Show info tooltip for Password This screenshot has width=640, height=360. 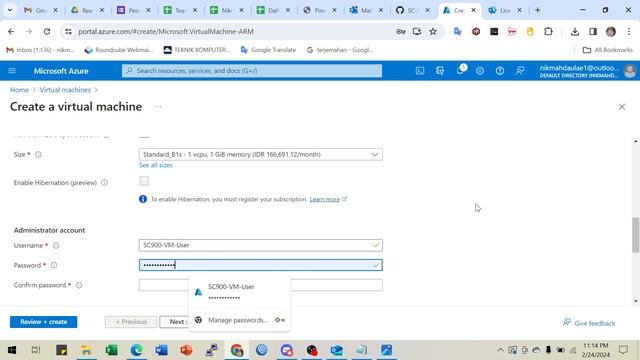54,265
